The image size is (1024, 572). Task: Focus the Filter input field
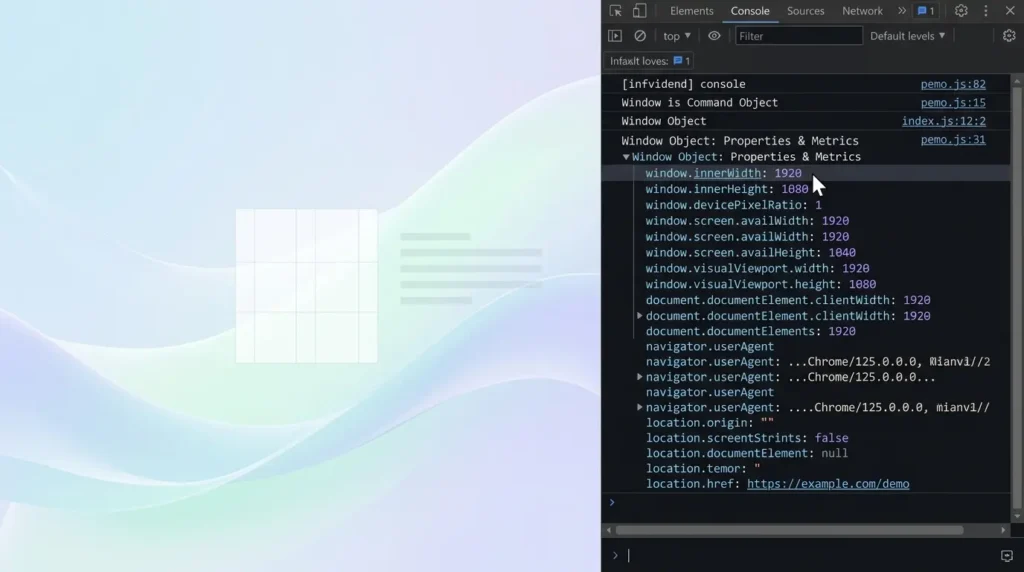pos(798,36)
